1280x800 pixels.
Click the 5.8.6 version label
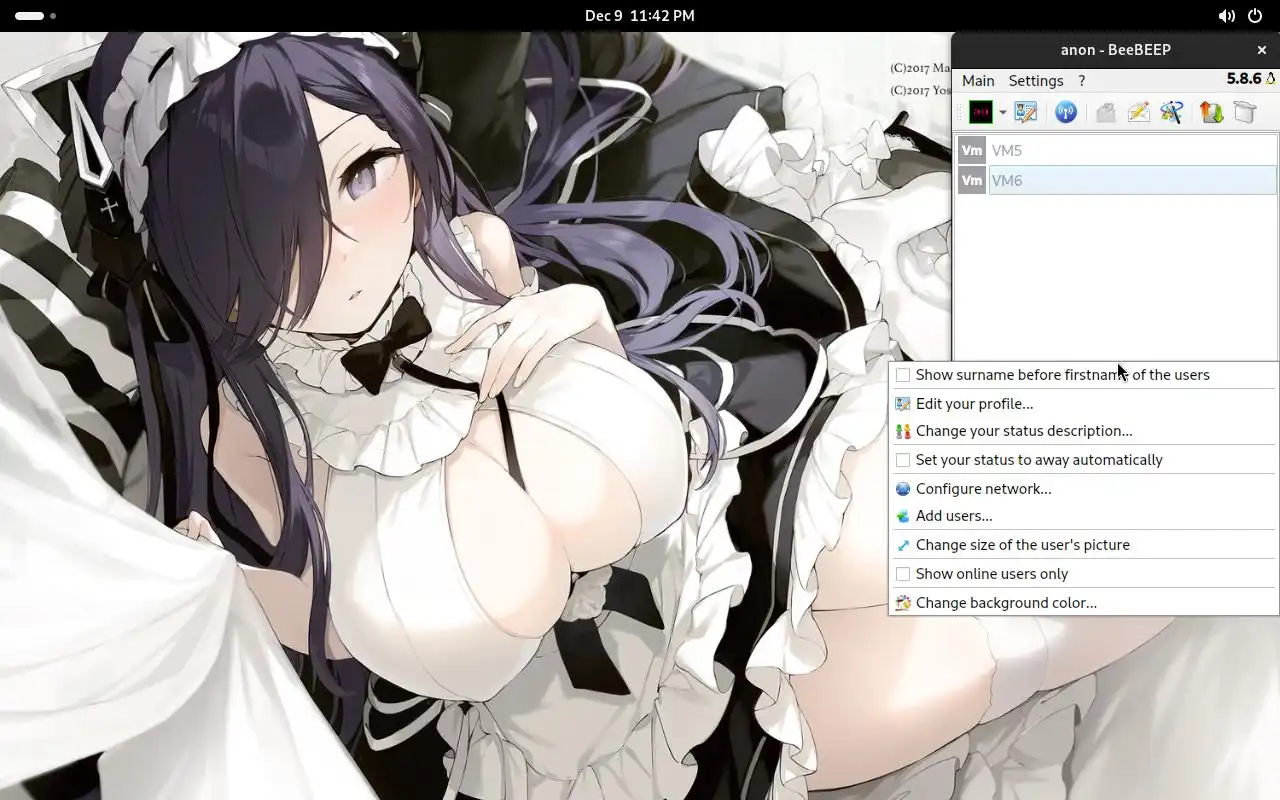point(1244,79)
